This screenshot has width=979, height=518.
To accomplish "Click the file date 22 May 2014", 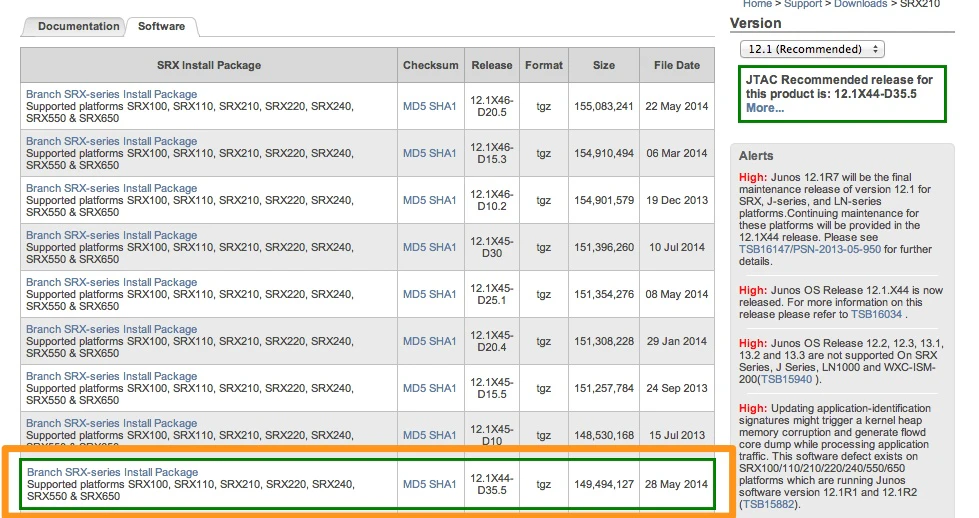I will coord(677,106).
